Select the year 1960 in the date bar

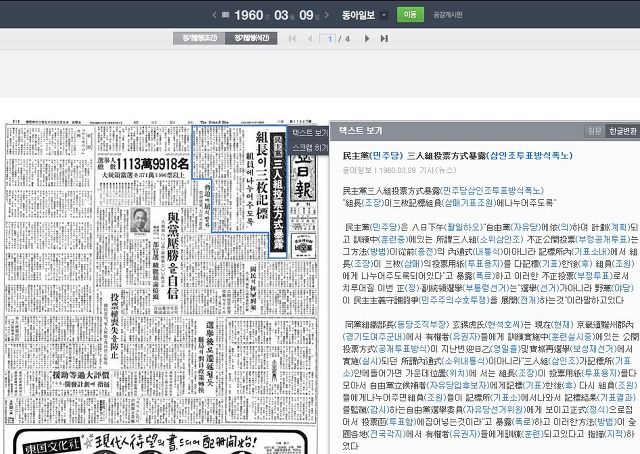coord(249,15)
